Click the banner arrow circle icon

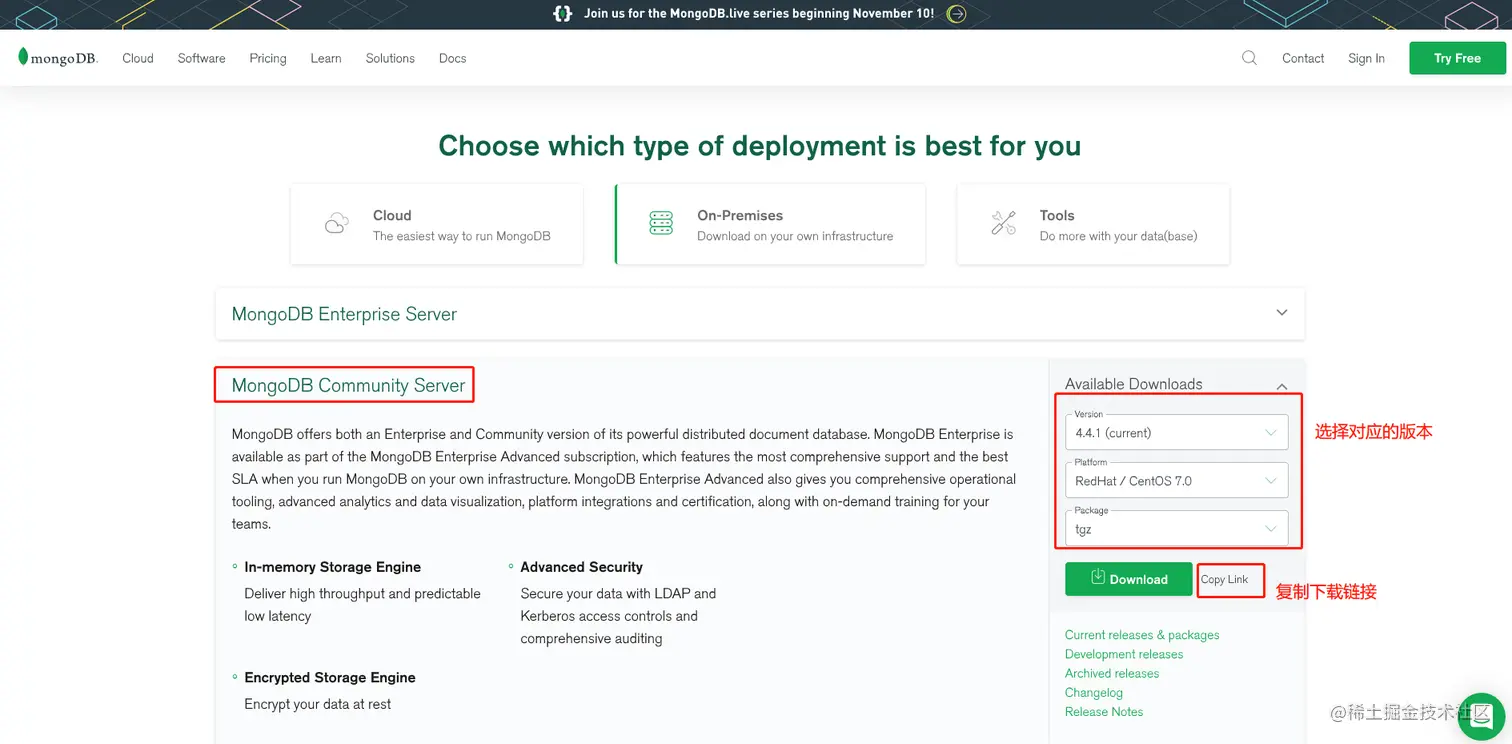pos(957,14)
